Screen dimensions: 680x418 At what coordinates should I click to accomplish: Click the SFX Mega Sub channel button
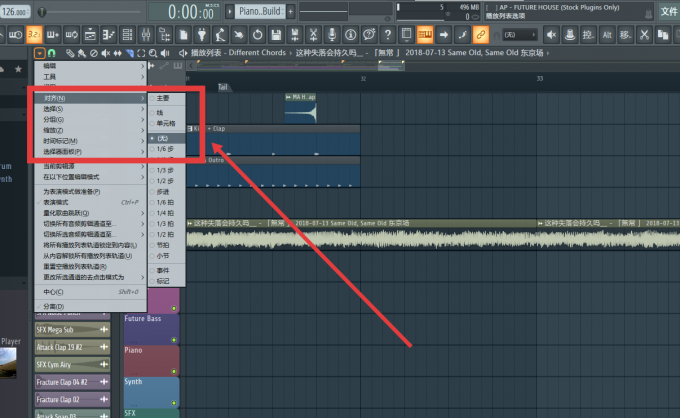[72, 330]
